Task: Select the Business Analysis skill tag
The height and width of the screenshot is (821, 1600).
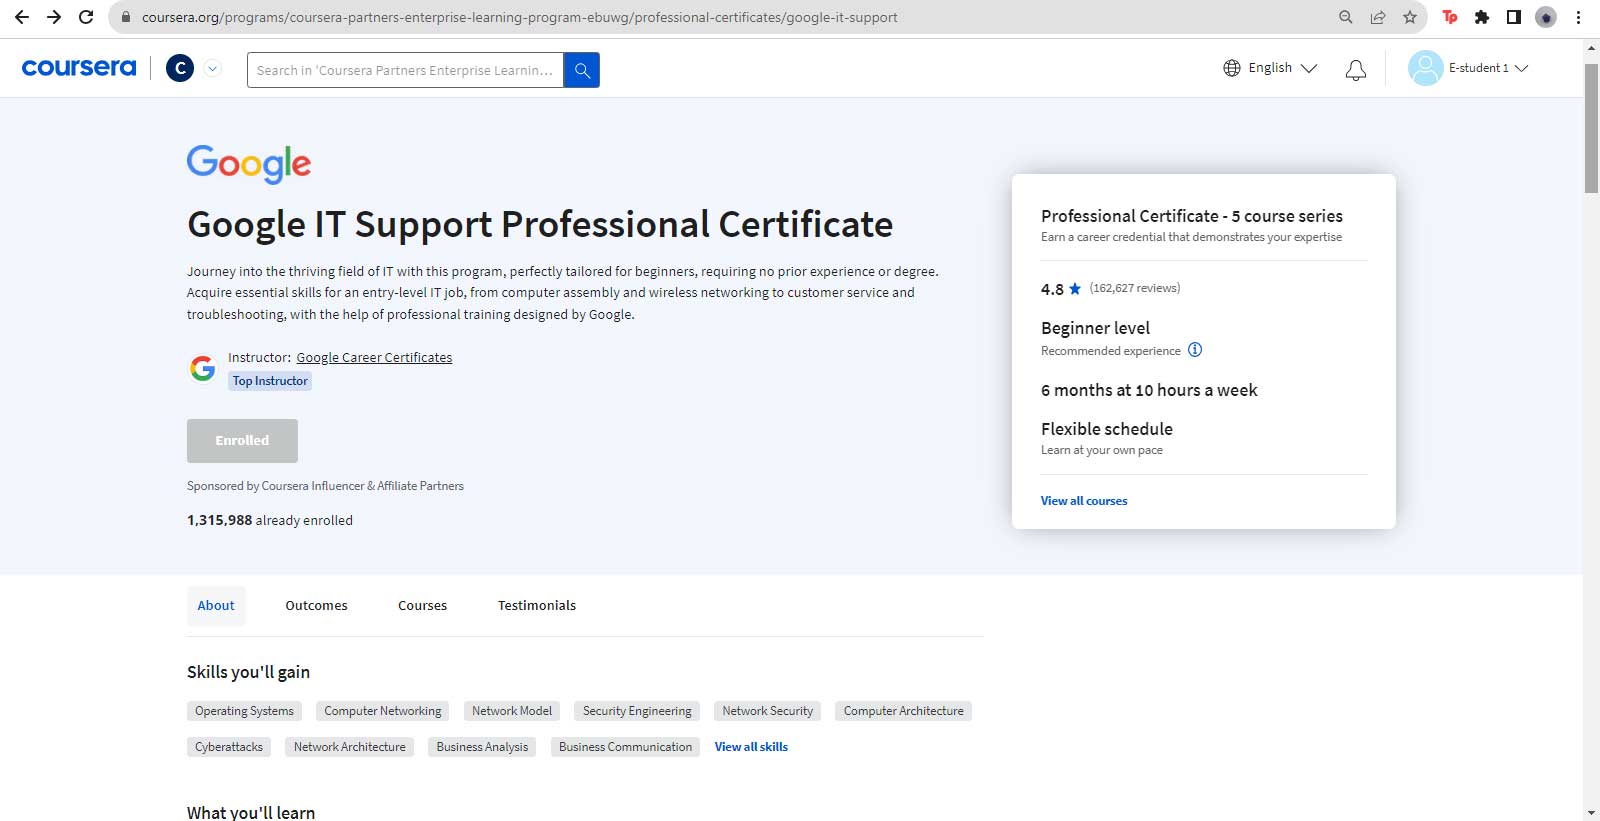Action: click(482, 747)
